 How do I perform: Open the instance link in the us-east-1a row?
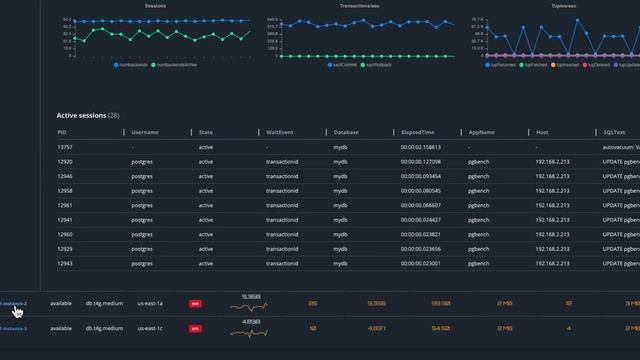tap(13, 304)
